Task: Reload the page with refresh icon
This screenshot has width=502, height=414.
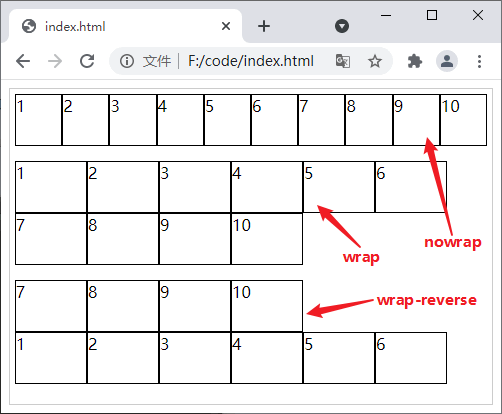Action: point(87,61)
